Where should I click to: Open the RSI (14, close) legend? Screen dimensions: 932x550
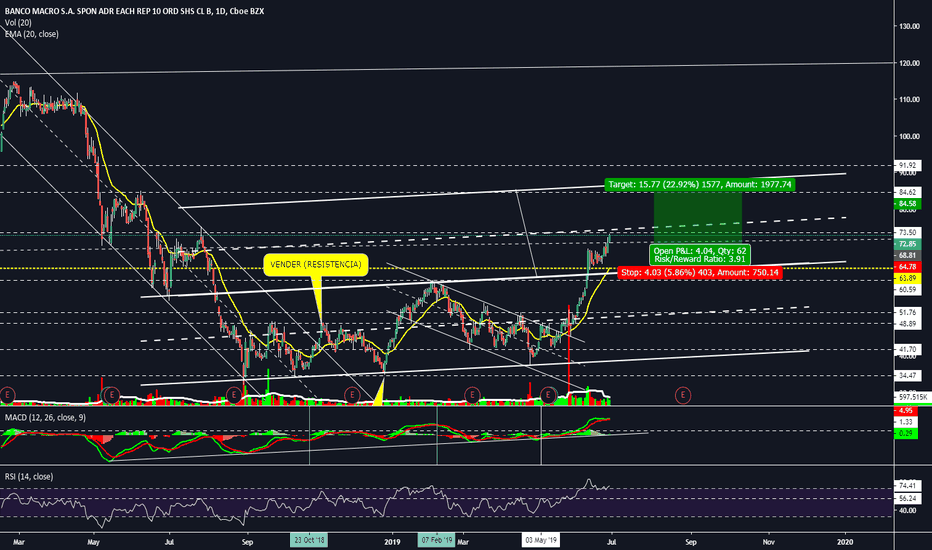click(x=29, y=476)
